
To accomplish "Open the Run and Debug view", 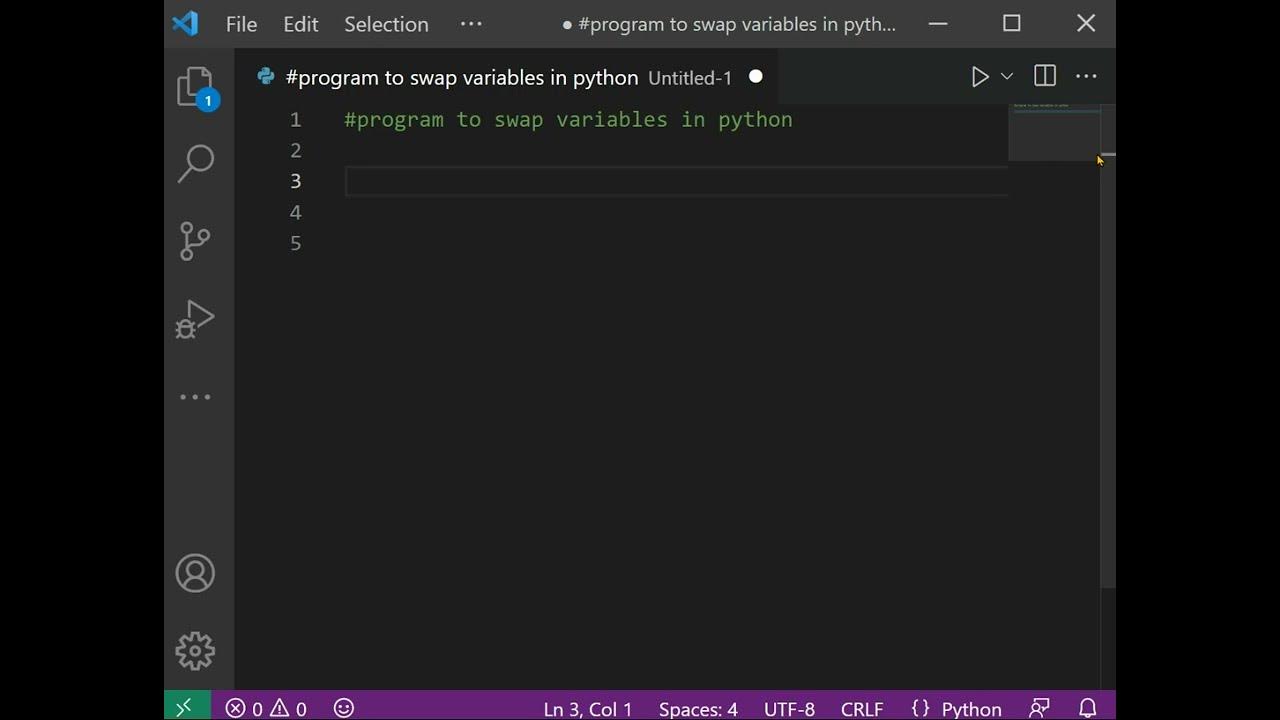I will tap(195, 320).
